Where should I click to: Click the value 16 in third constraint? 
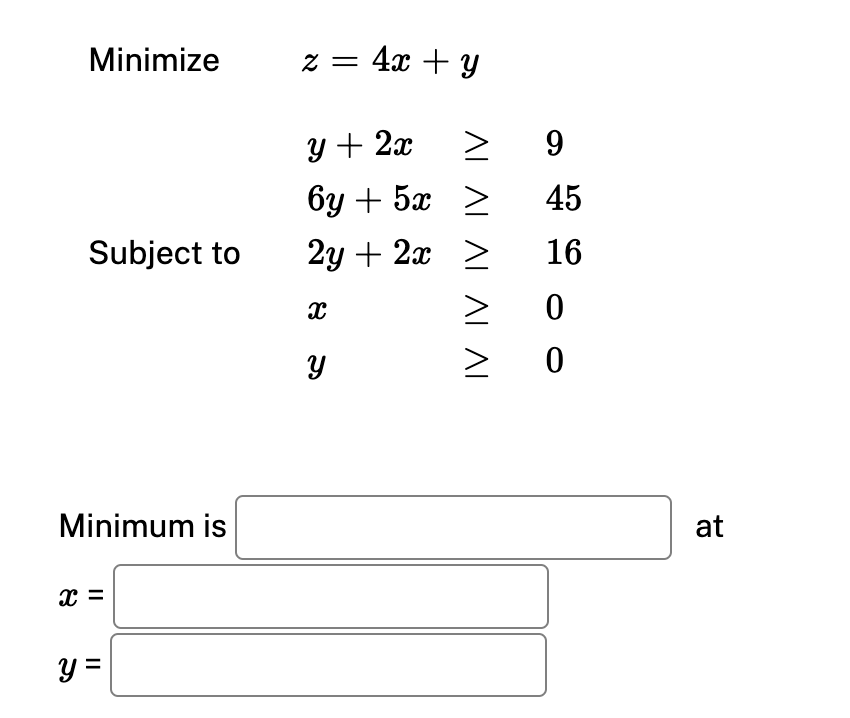(562, 253)
